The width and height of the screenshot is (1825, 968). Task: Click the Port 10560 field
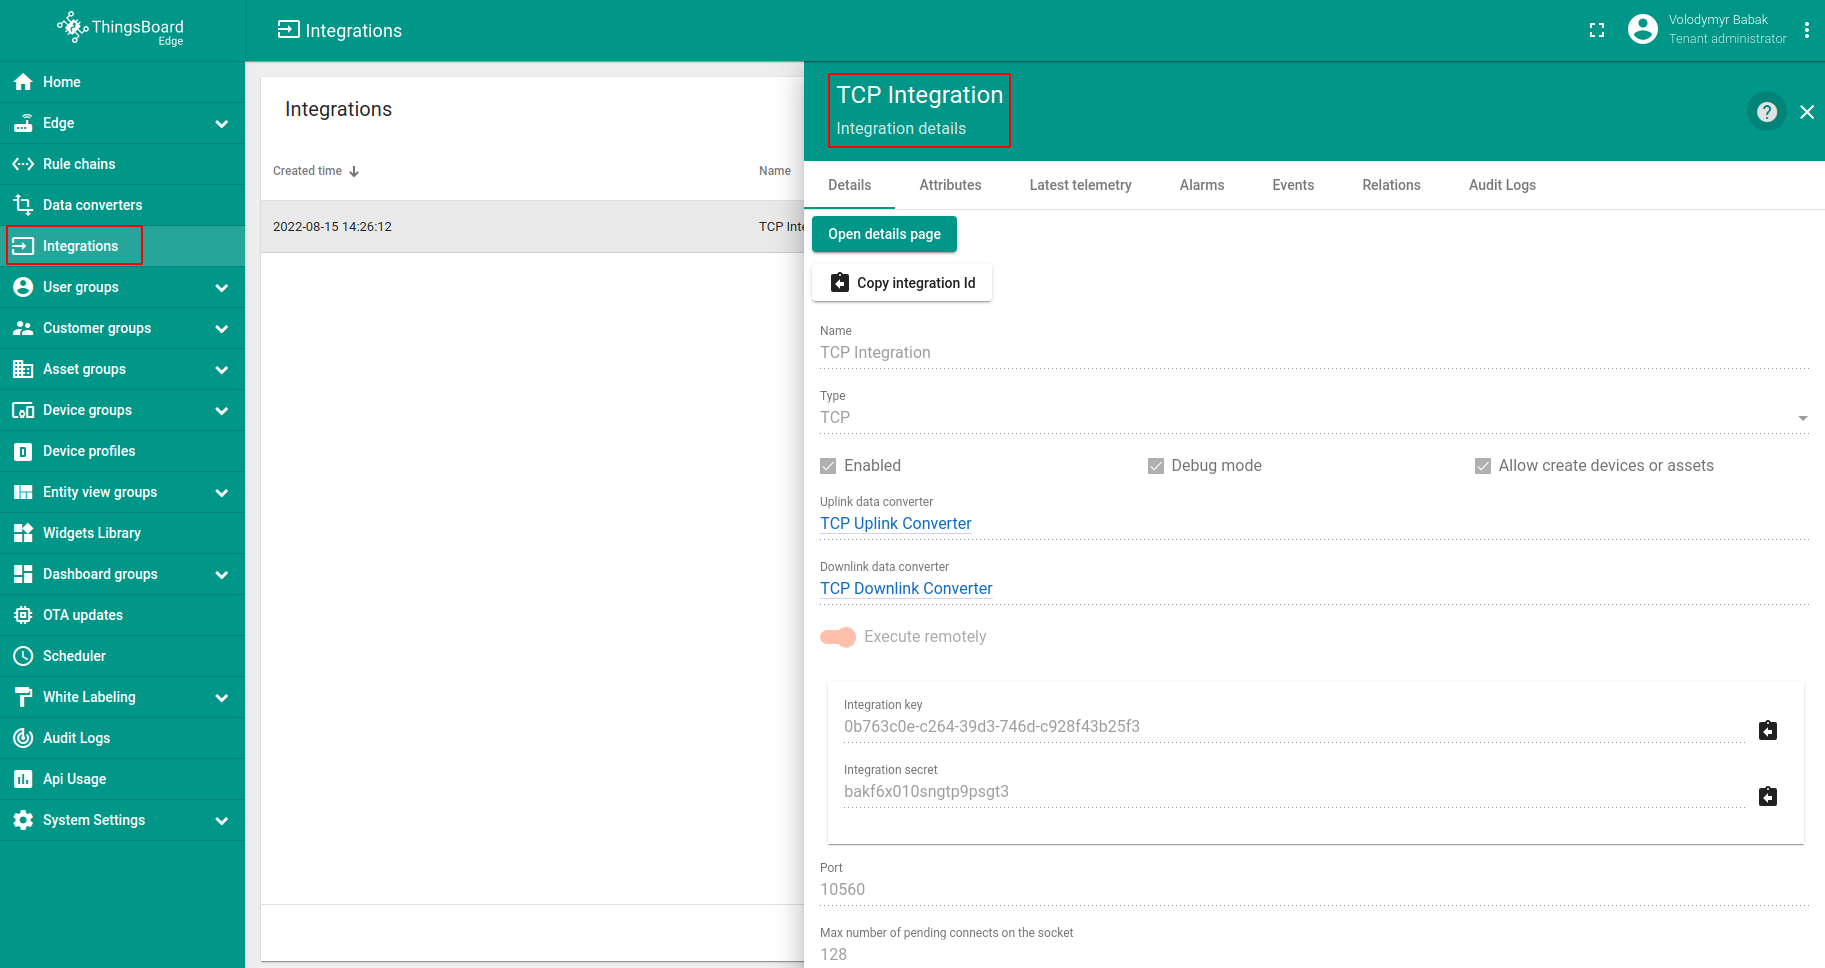(x=1314, y=890)
